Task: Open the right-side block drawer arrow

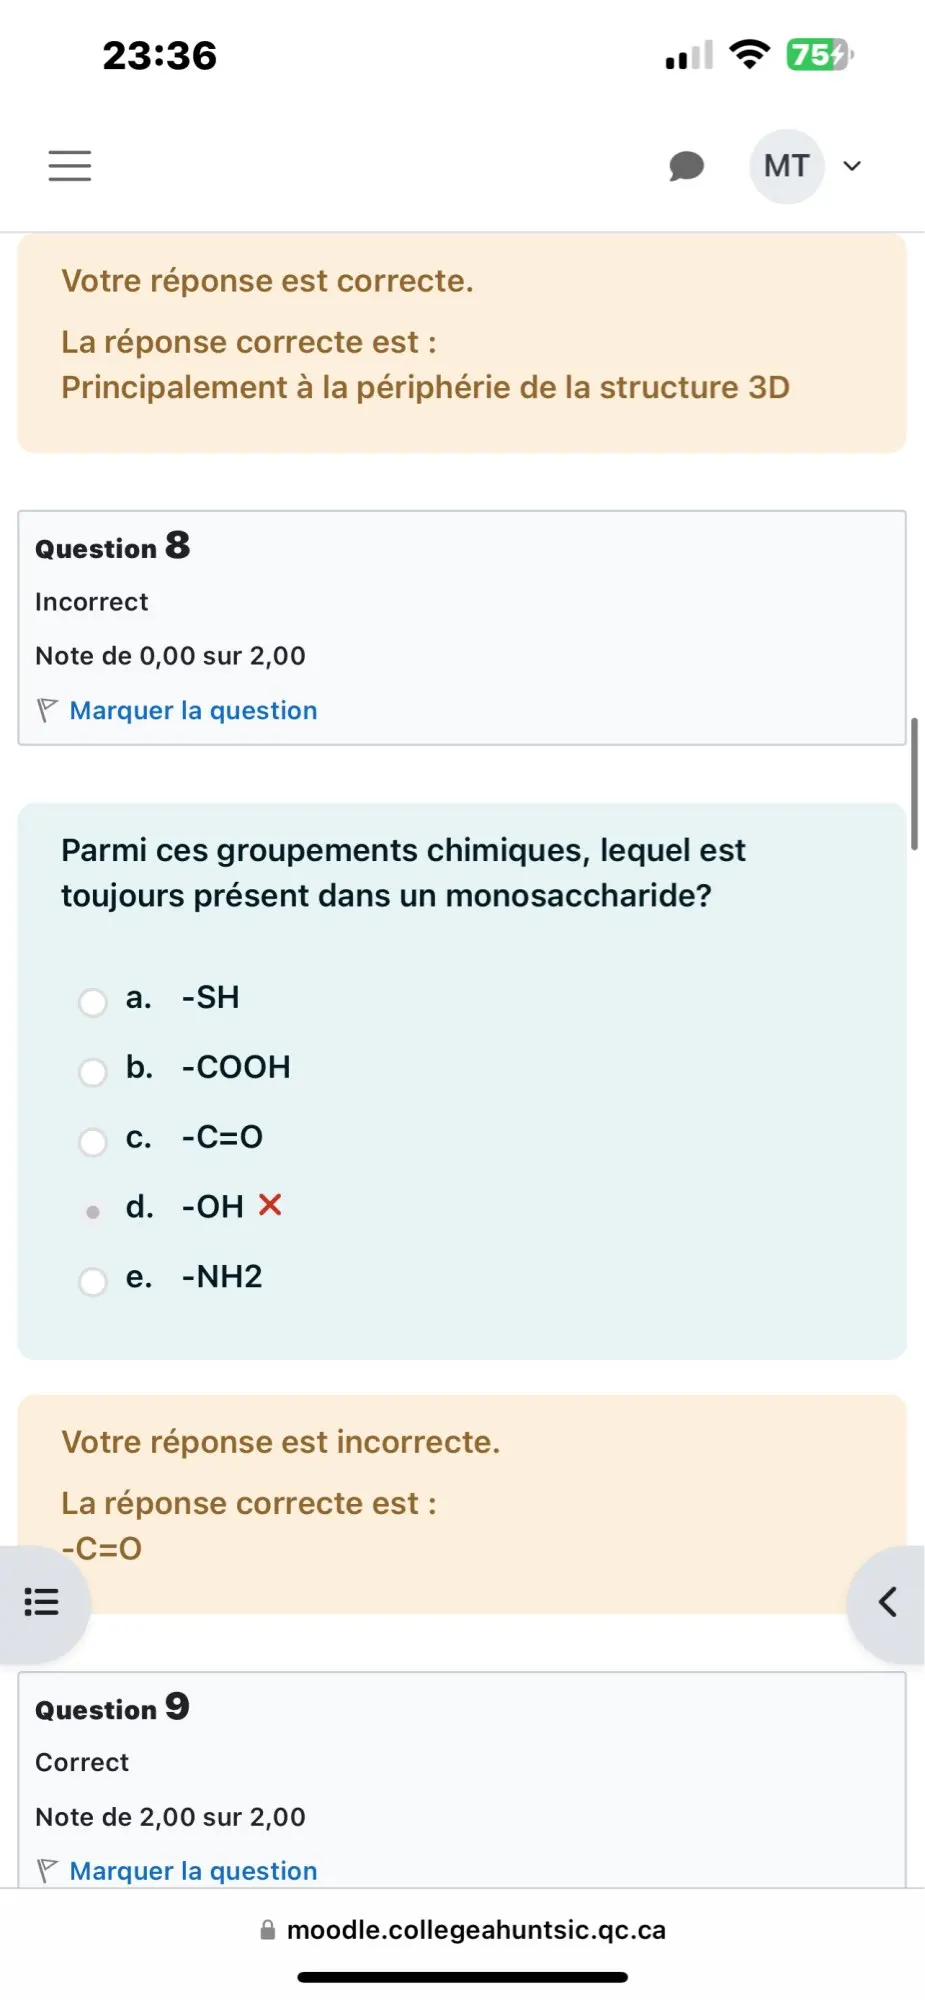Action: click(x=887, y=1602)
